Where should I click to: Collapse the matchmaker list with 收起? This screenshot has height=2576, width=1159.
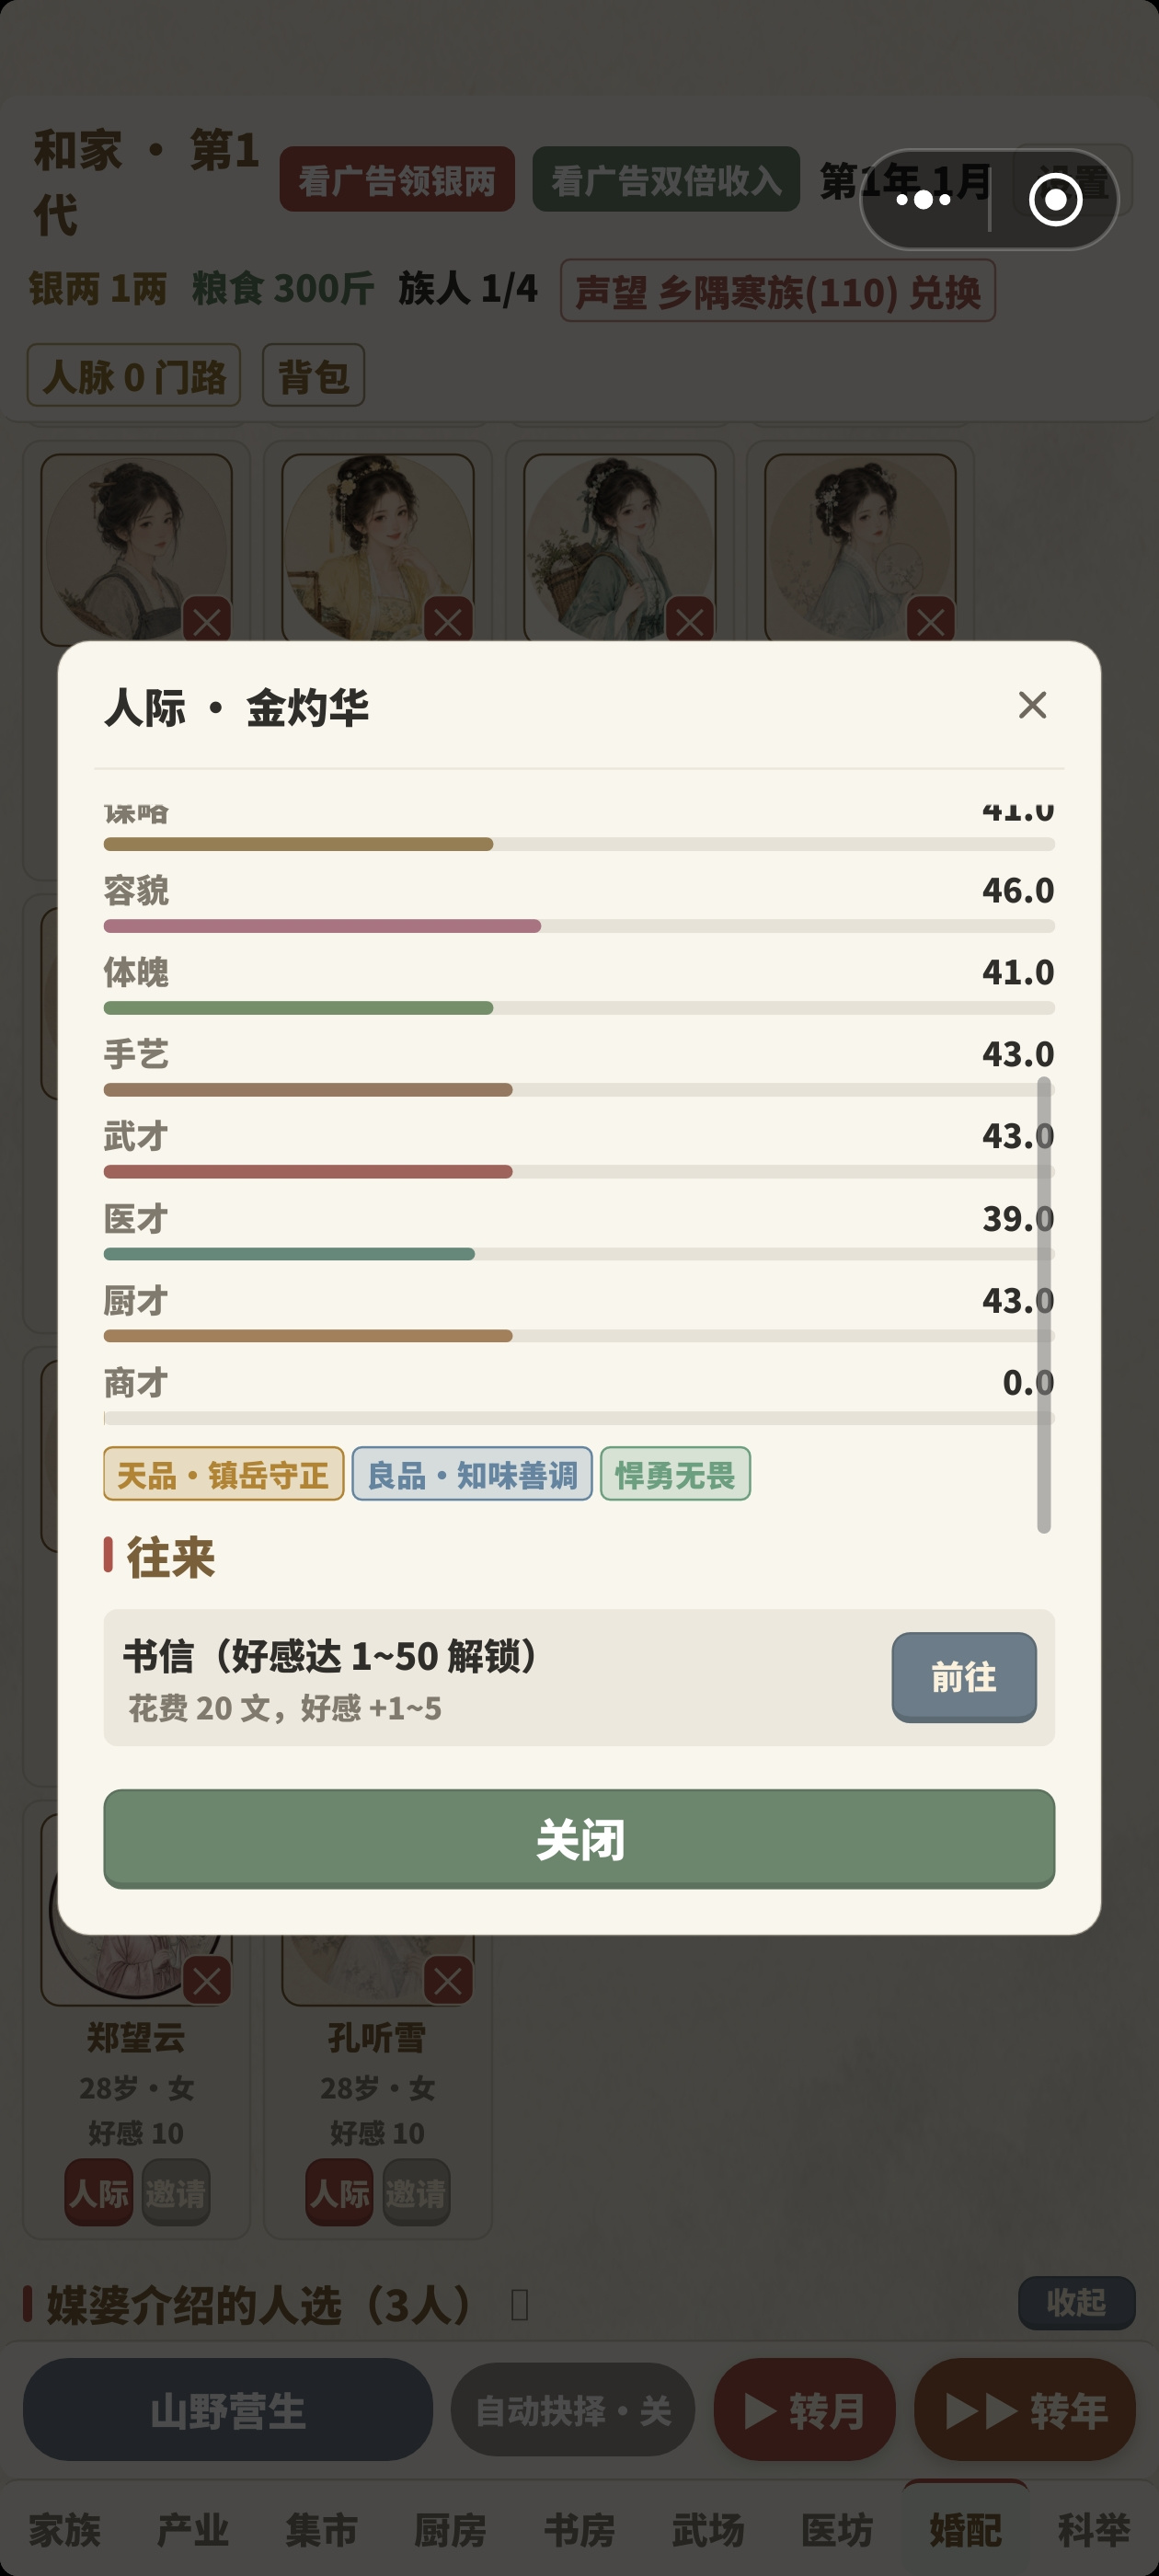pos(1076,2303)
